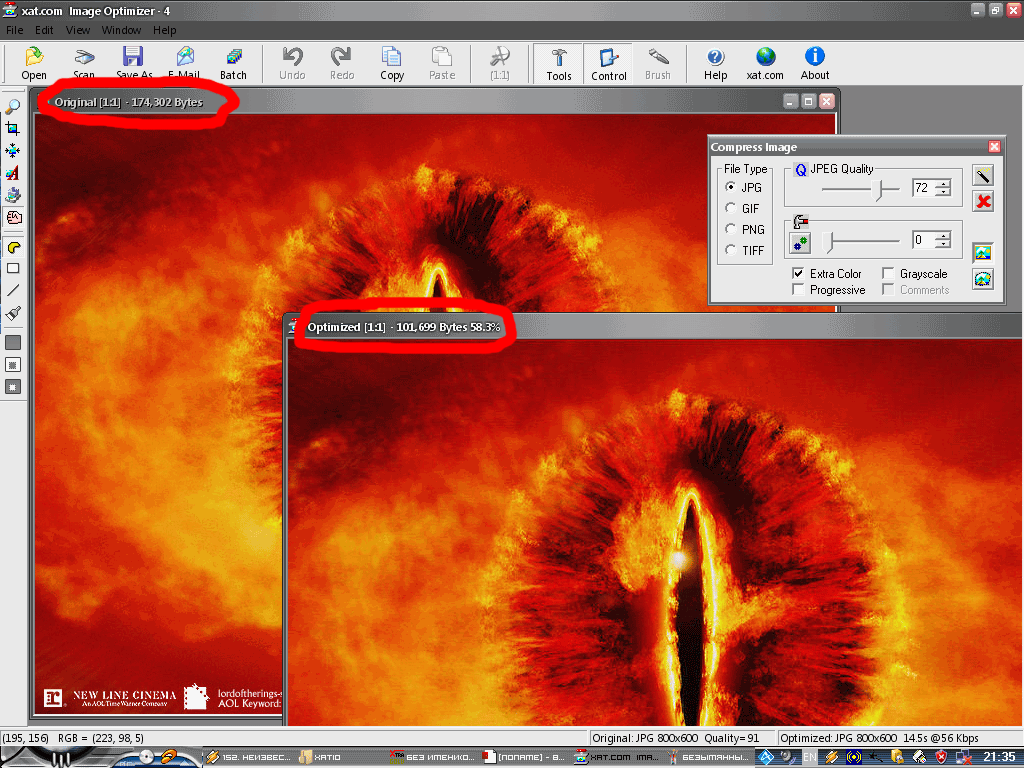Image resolution: width=1024 pixels, height=768 pixels.
Task: Choose GIF file type
Action: point(743,208)
